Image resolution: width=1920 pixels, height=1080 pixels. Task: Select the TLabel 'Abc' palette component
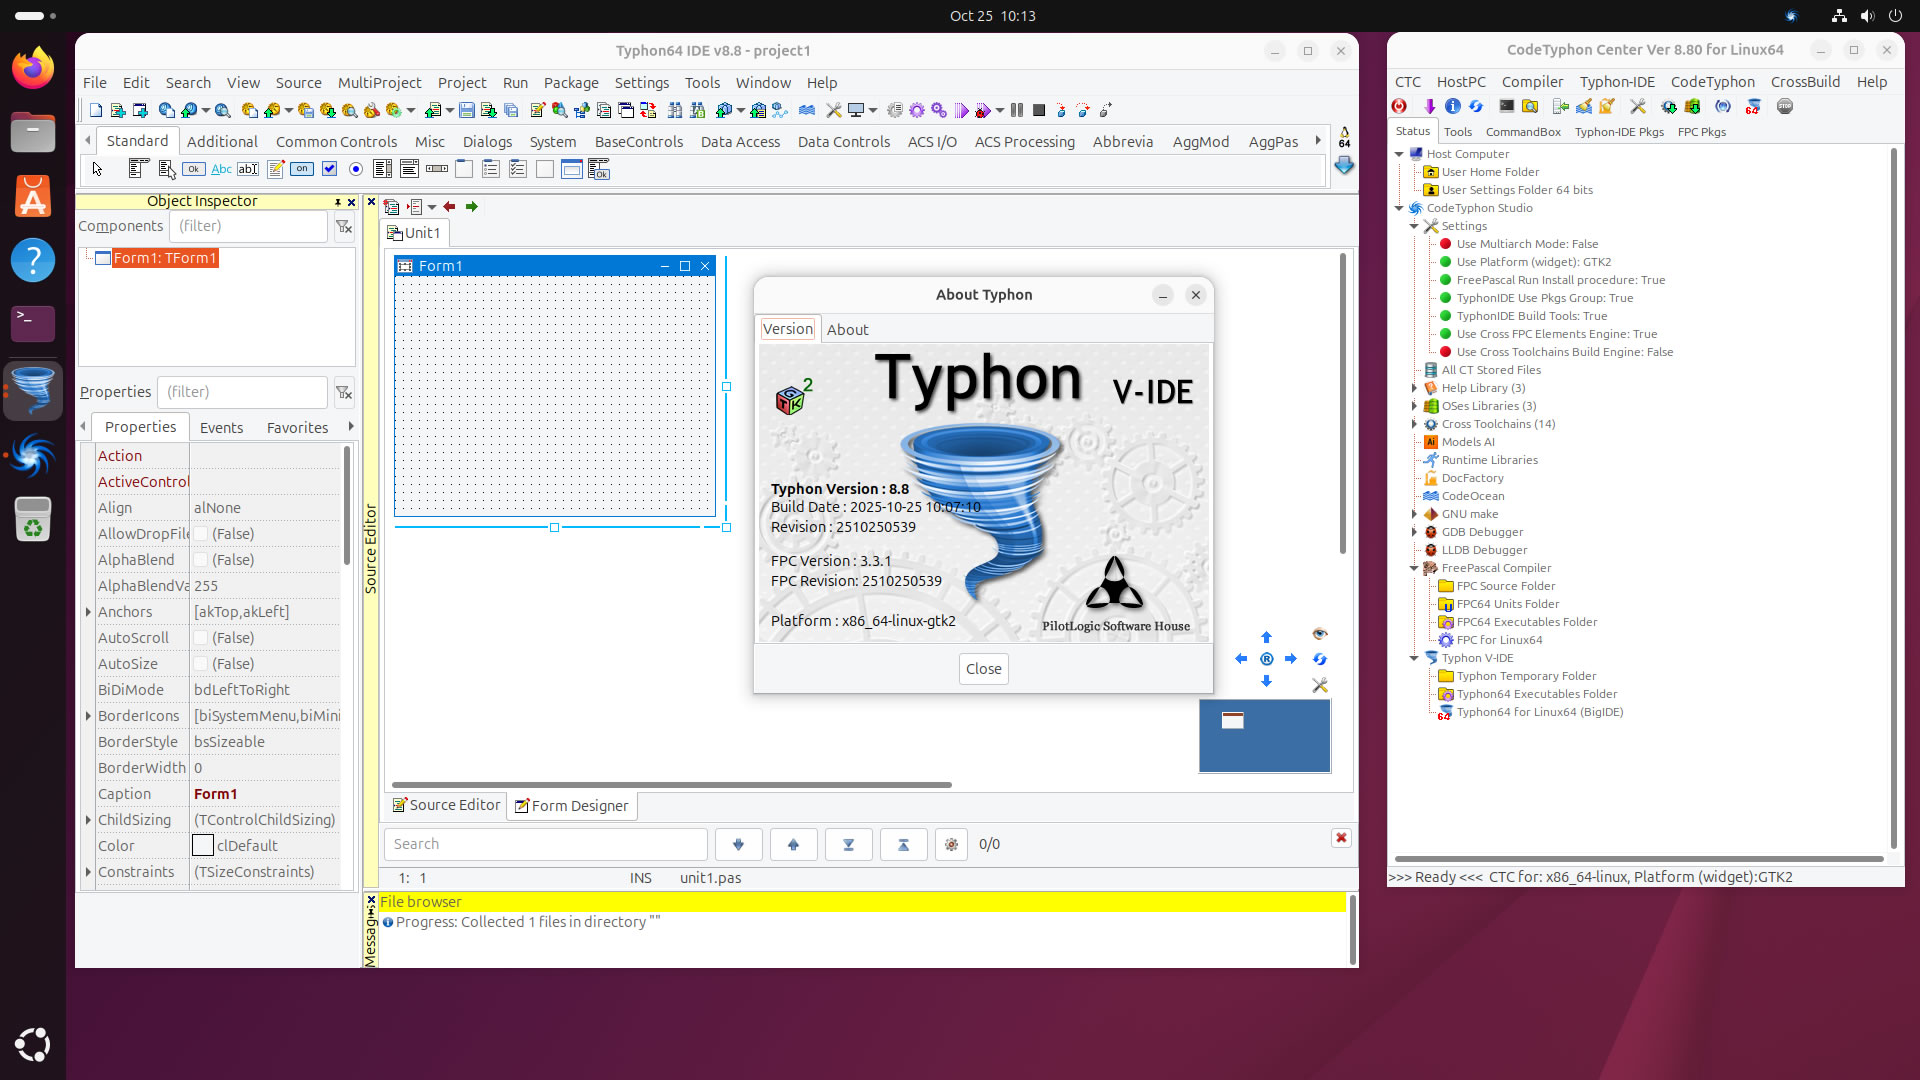(221, 169)
